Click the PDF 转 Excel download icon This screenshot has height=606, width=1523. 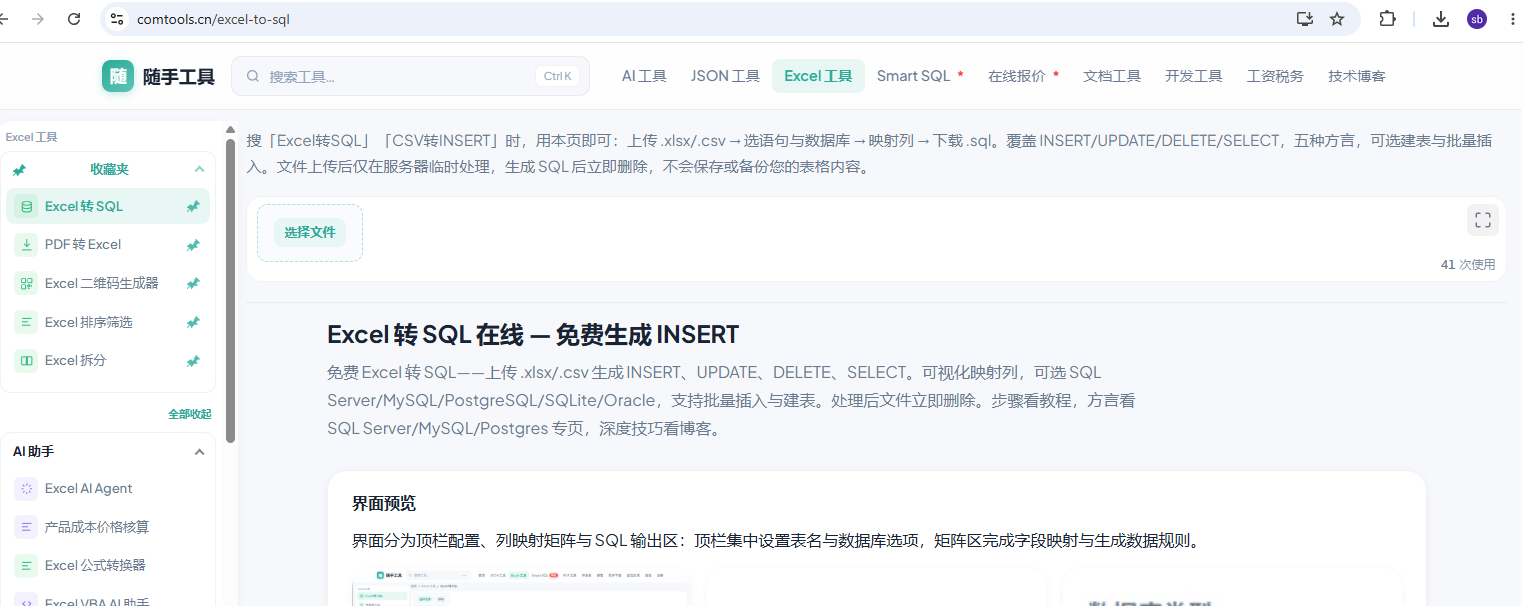point(26,244)
